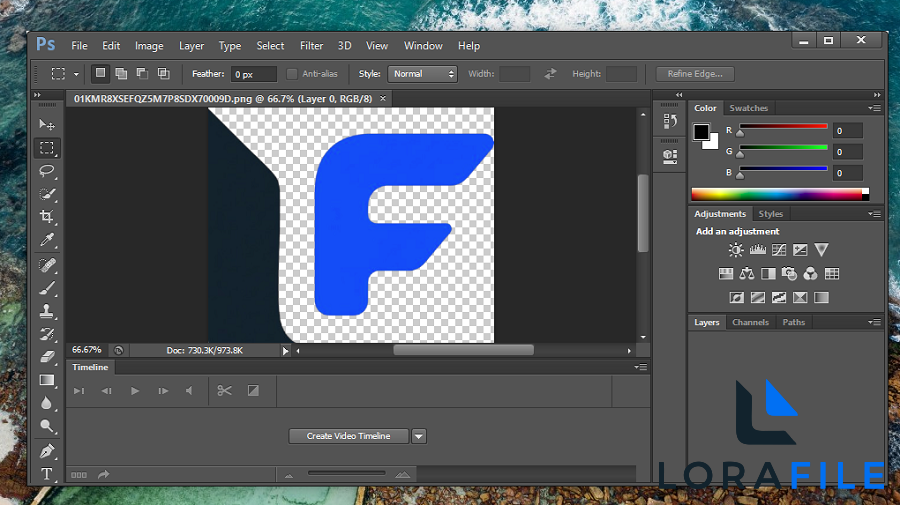Viewport: 900px width, 505px height.
Task: Add a Black & White adjustment
Action: (768, 274)
